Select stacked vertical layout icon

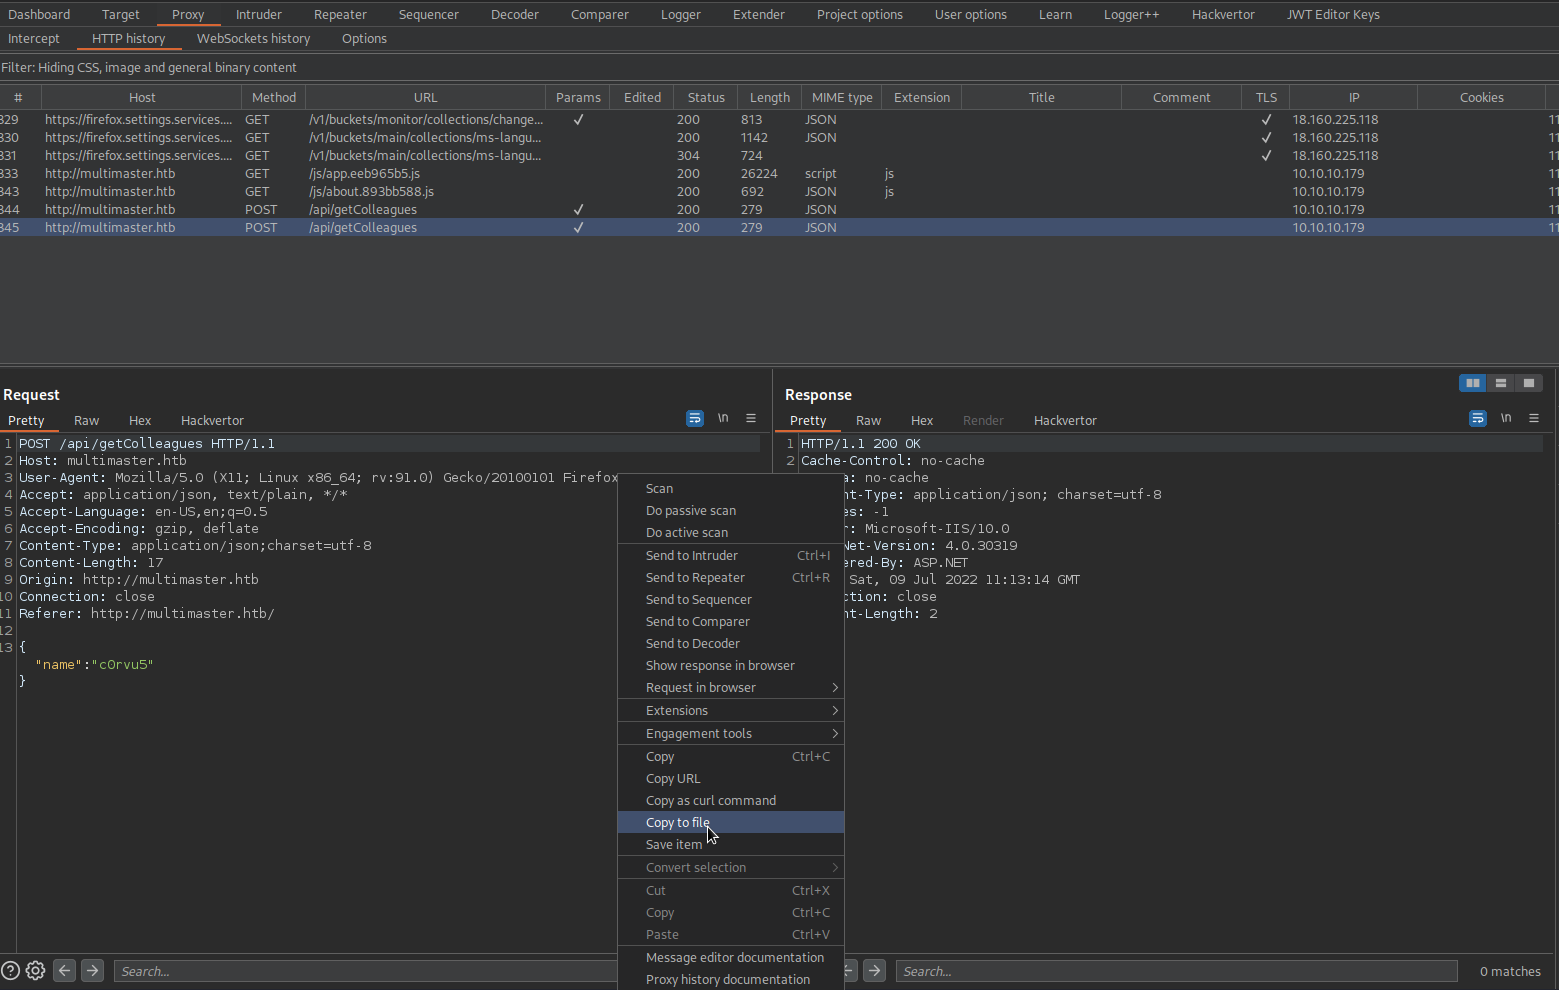(x=1501, y=383)
